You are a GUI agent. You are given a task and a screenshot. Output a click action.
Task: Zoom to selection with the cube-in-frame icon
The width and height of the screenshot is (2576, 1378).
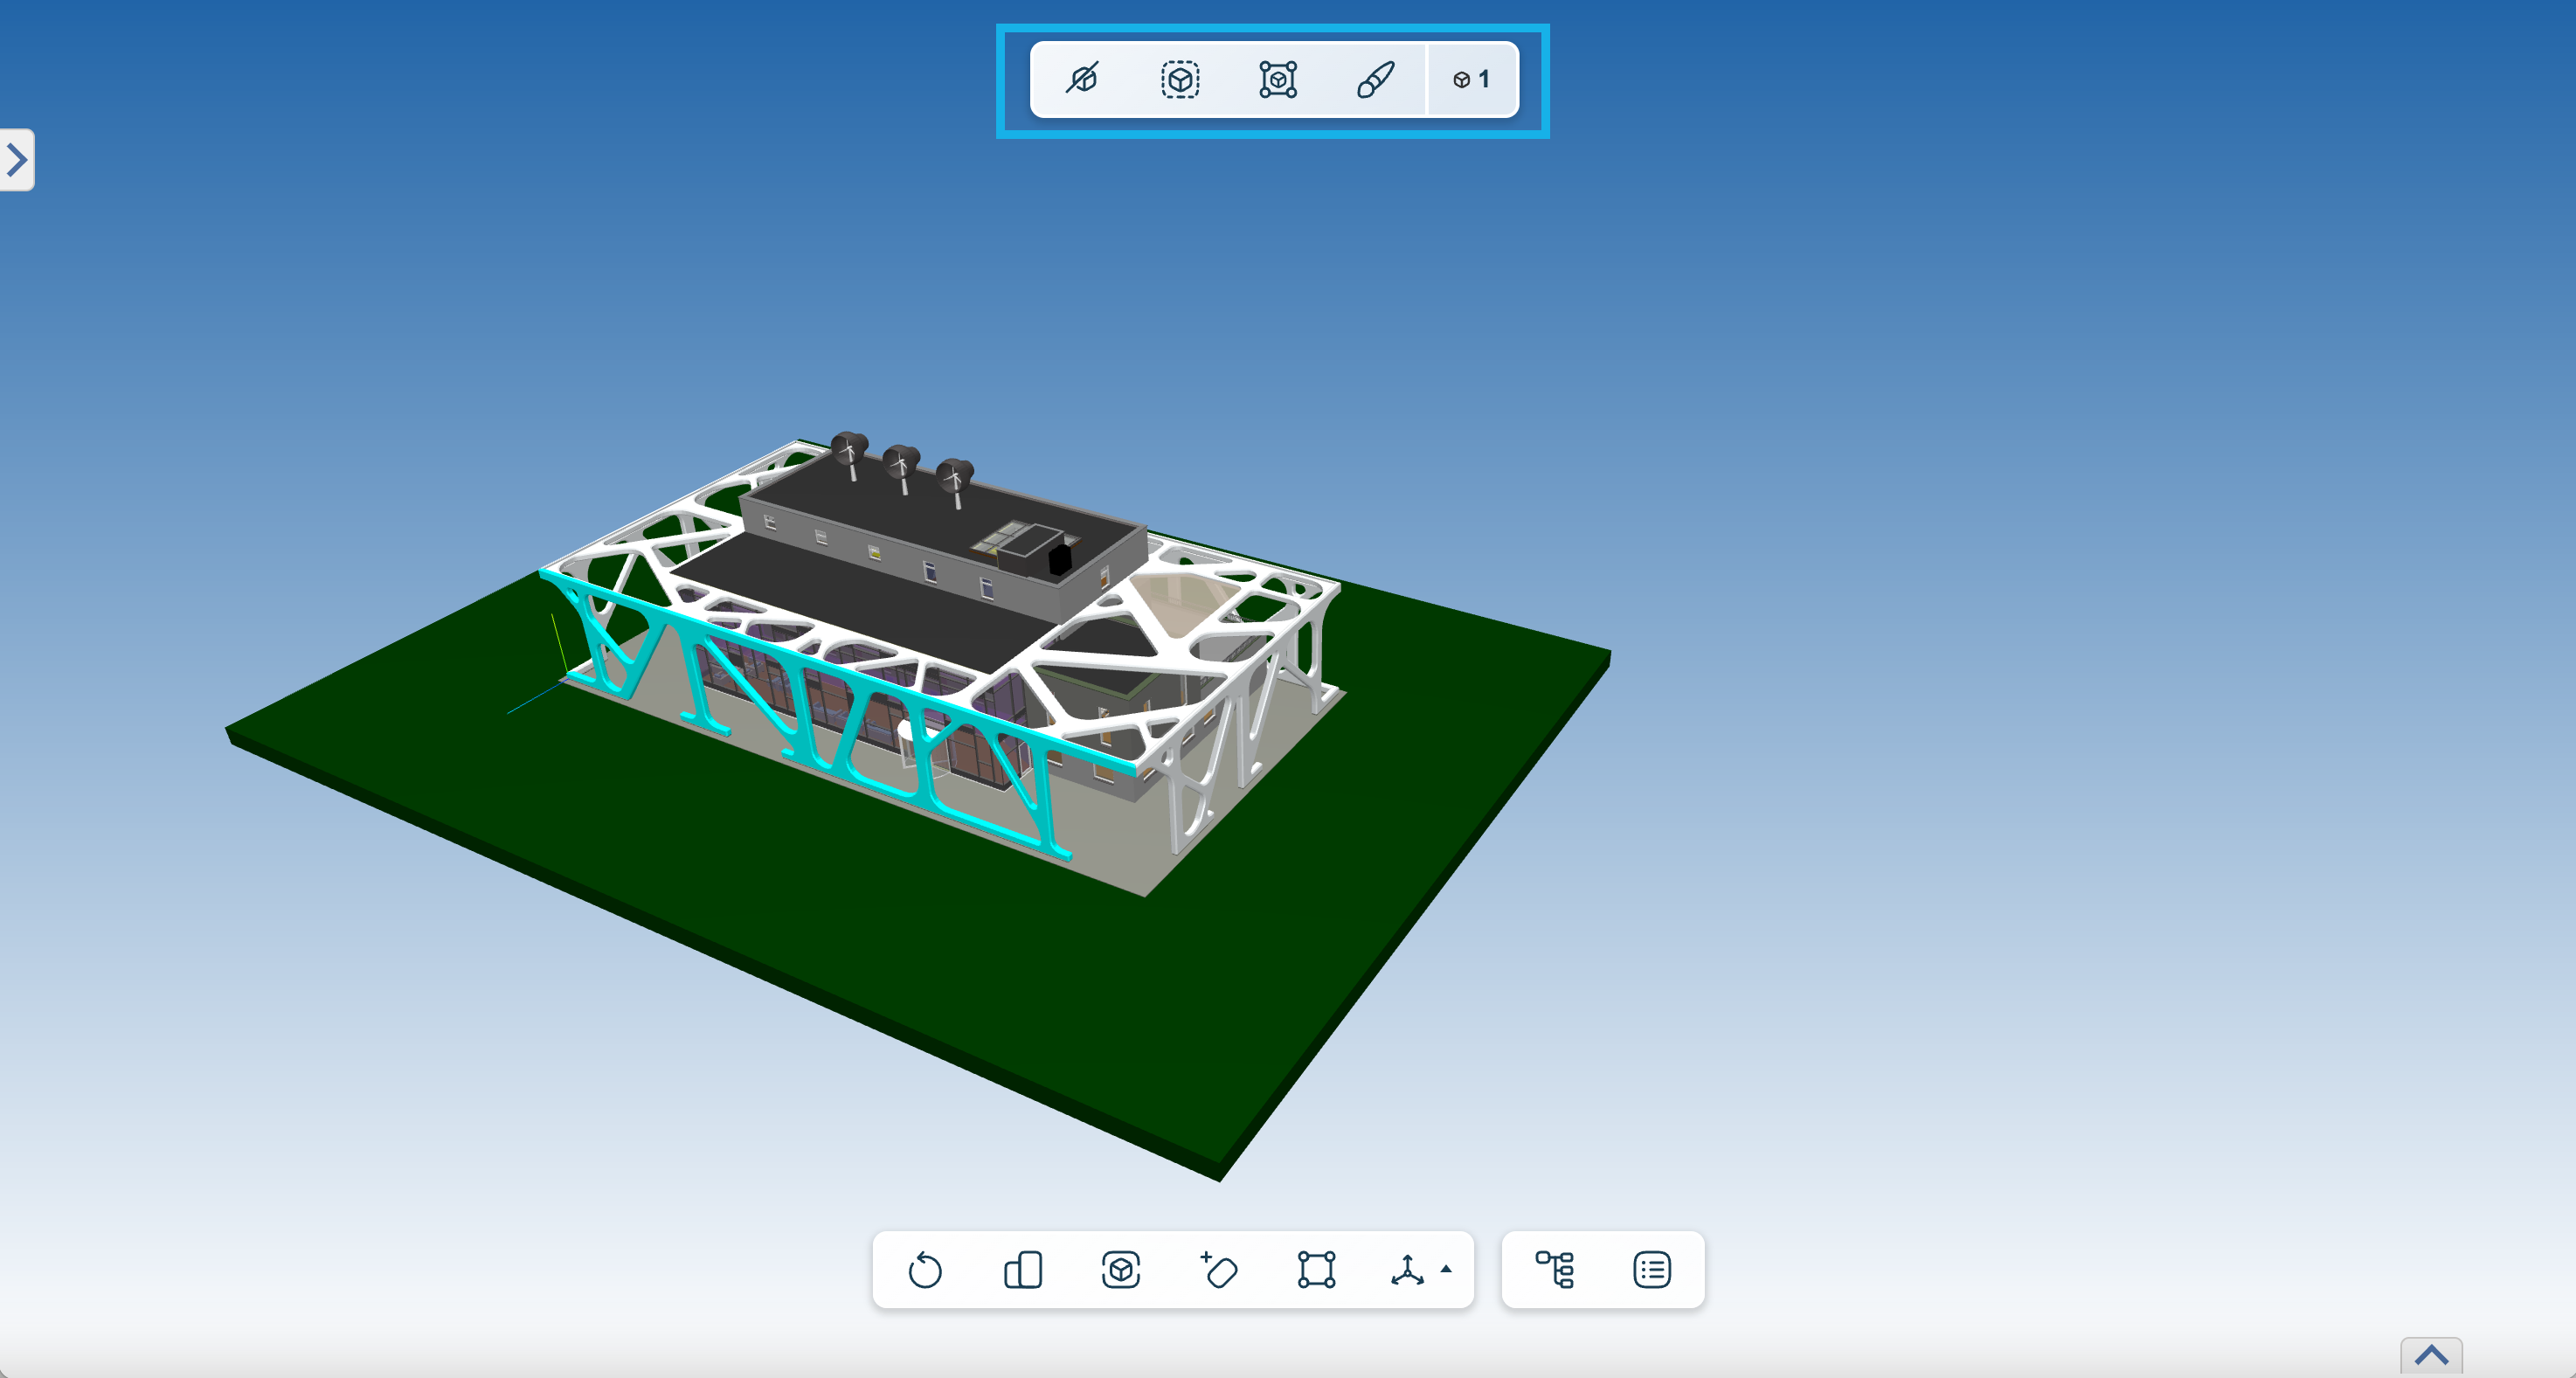[1278, 78]
